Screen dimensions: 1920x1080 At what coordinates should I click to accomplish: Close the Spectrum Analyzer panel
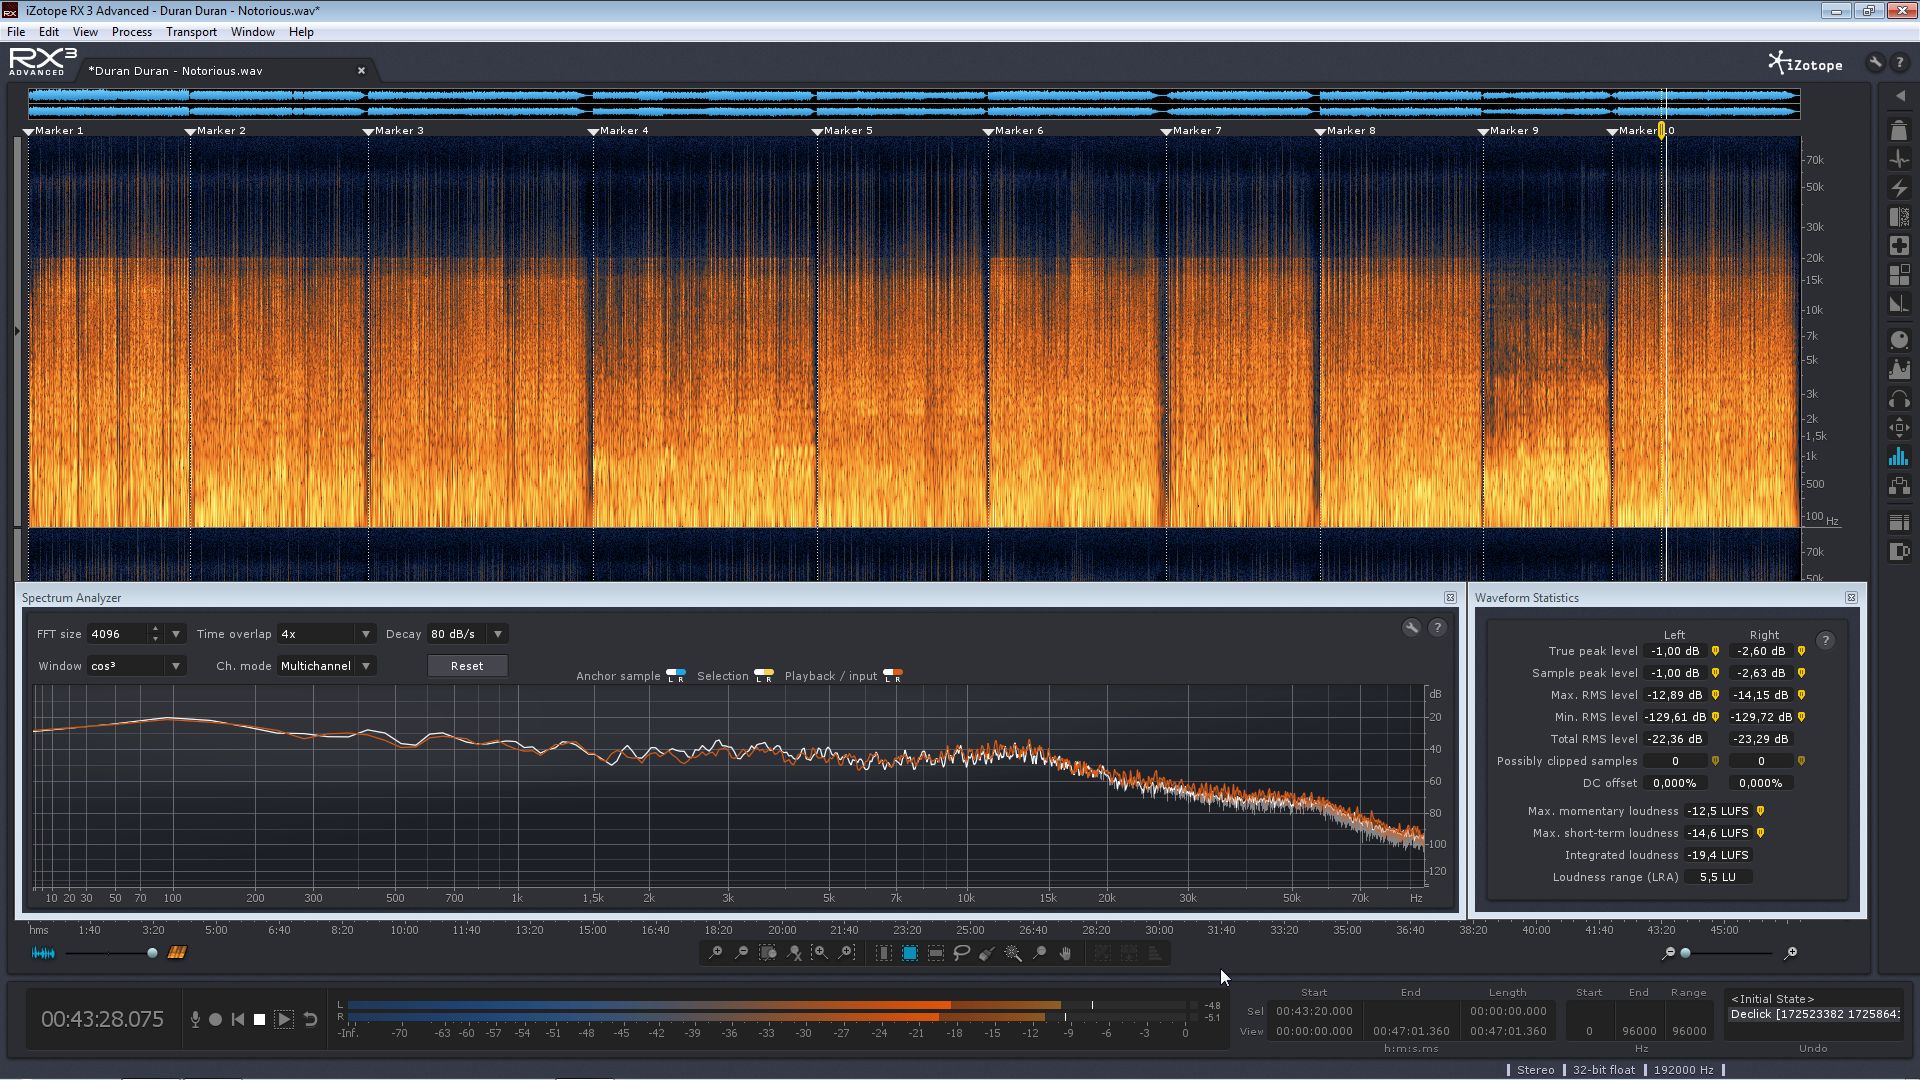point(1450,598)
